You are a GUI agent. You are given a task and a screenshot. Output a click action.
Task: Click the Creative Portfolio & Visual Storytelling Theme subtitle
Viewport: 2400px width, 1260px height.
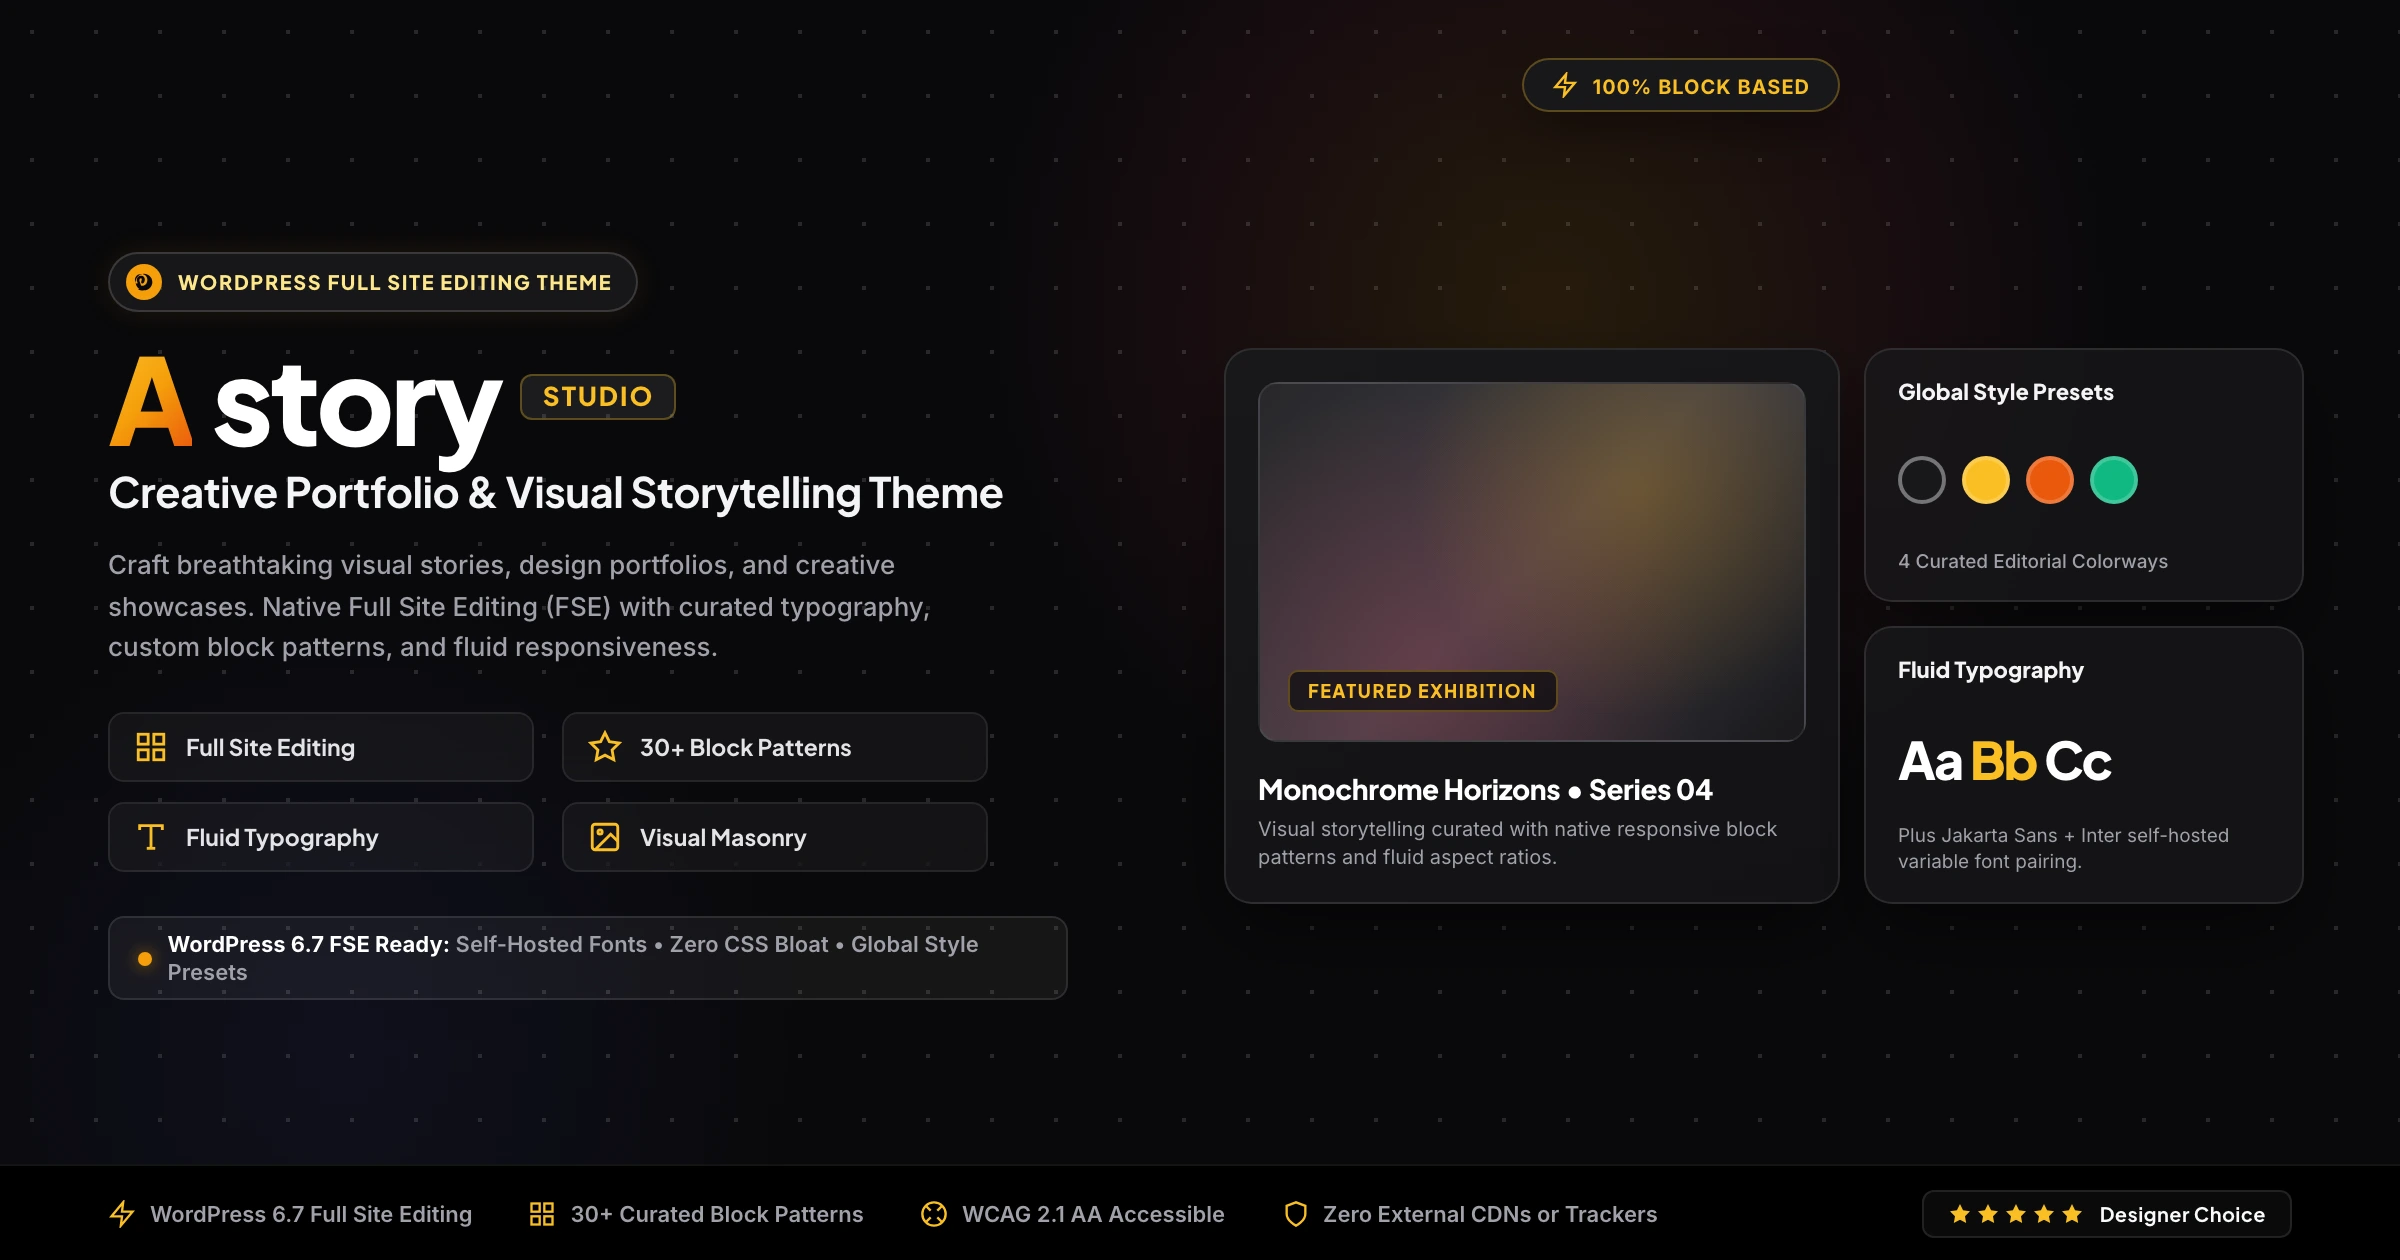pyautogui.click(x=555, y=493)
